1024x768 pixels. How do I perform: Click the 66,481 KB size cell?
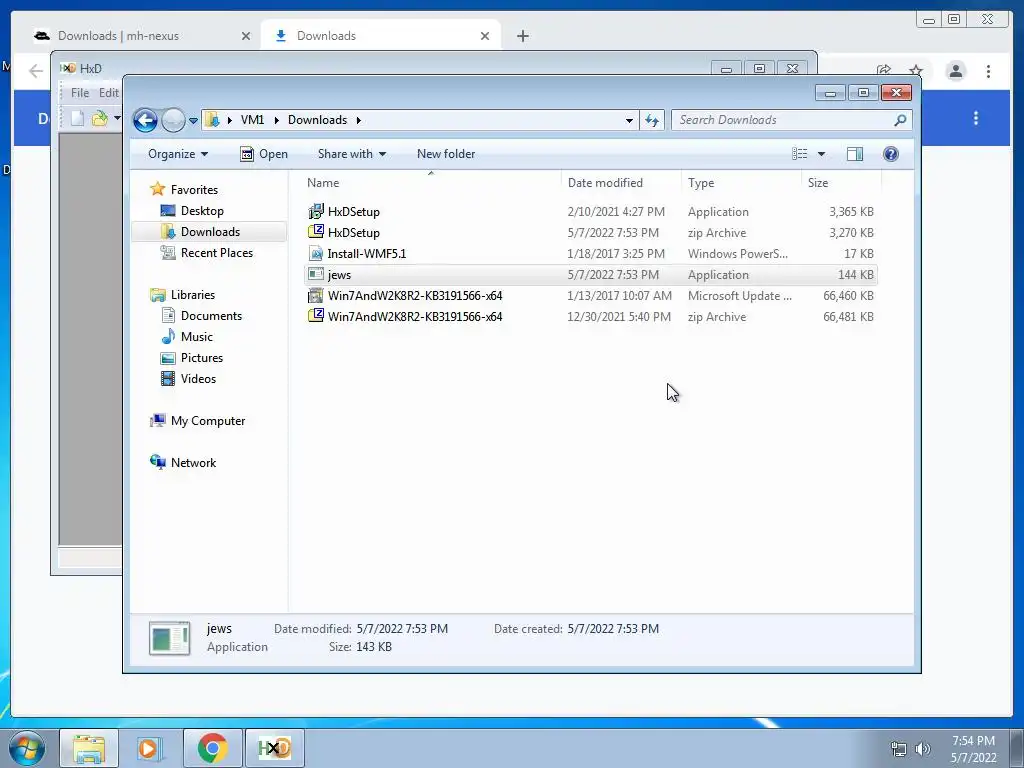coord(848,317)
